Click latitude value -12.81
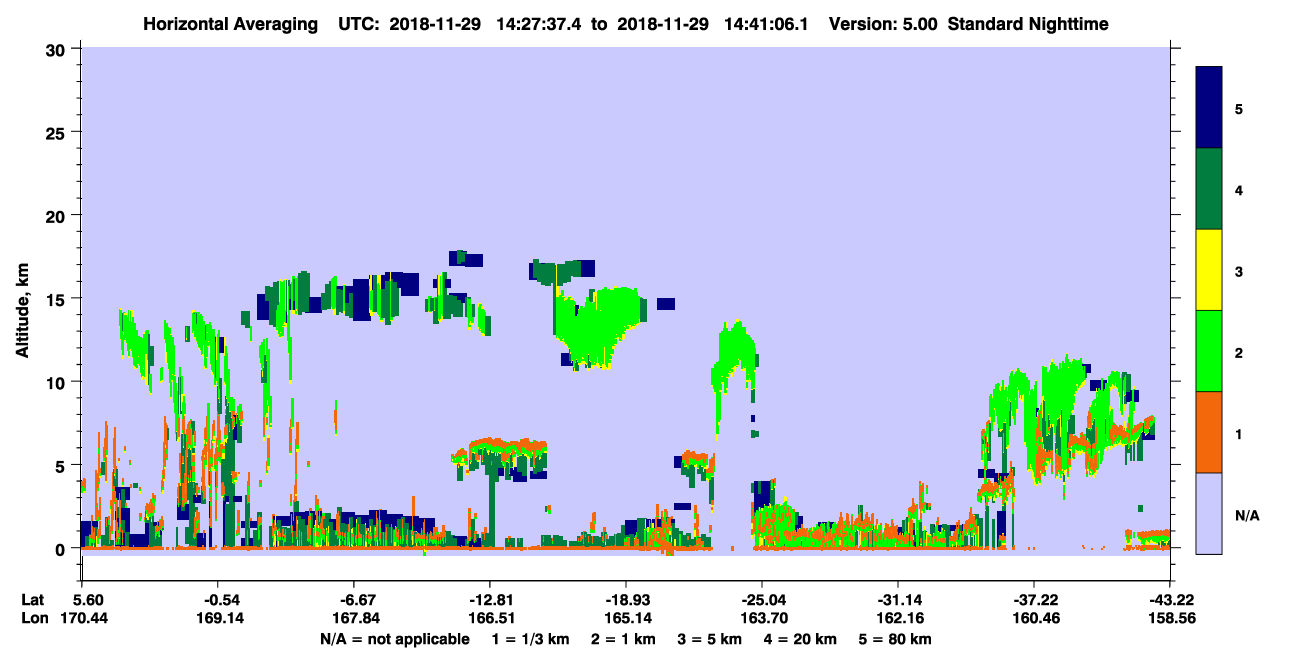The height and width of the screenshot is (667, 1300). coord(490,600)
